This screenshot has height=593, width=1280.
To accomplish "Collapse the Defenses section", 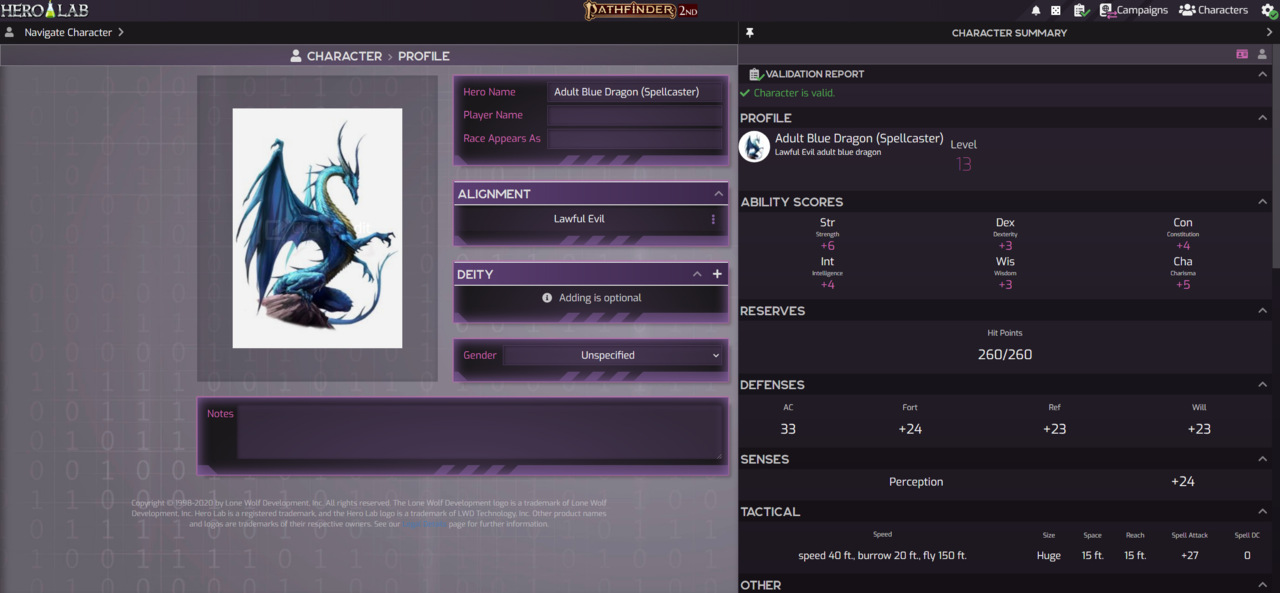I will (1263, 385).
